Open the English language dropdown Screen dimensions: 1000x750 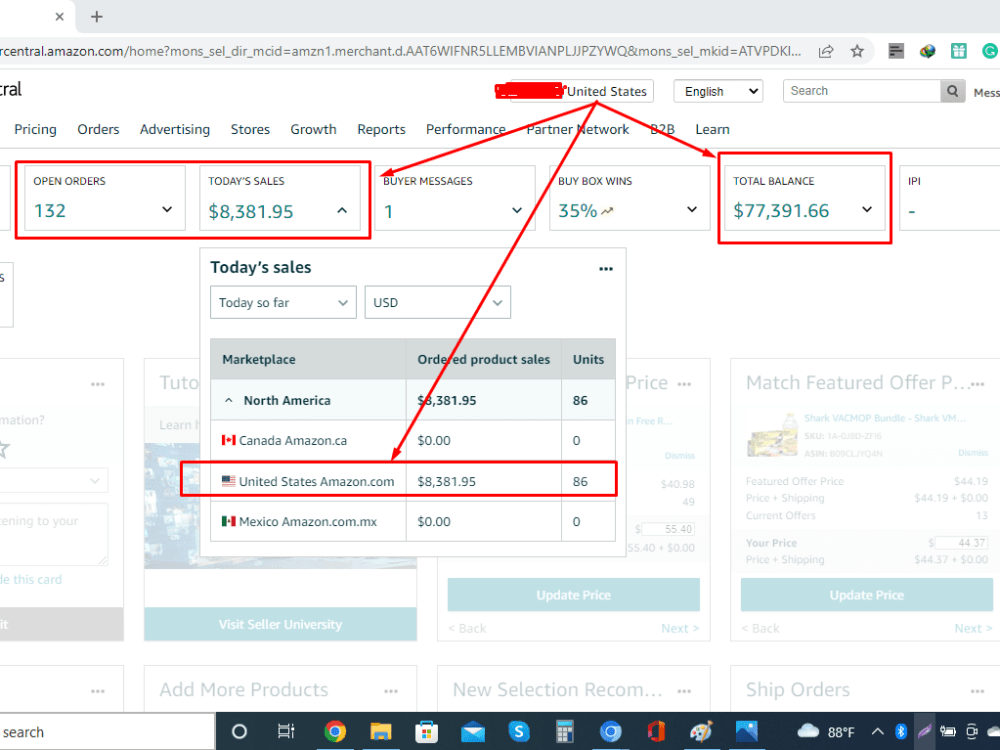pos(718,91)
